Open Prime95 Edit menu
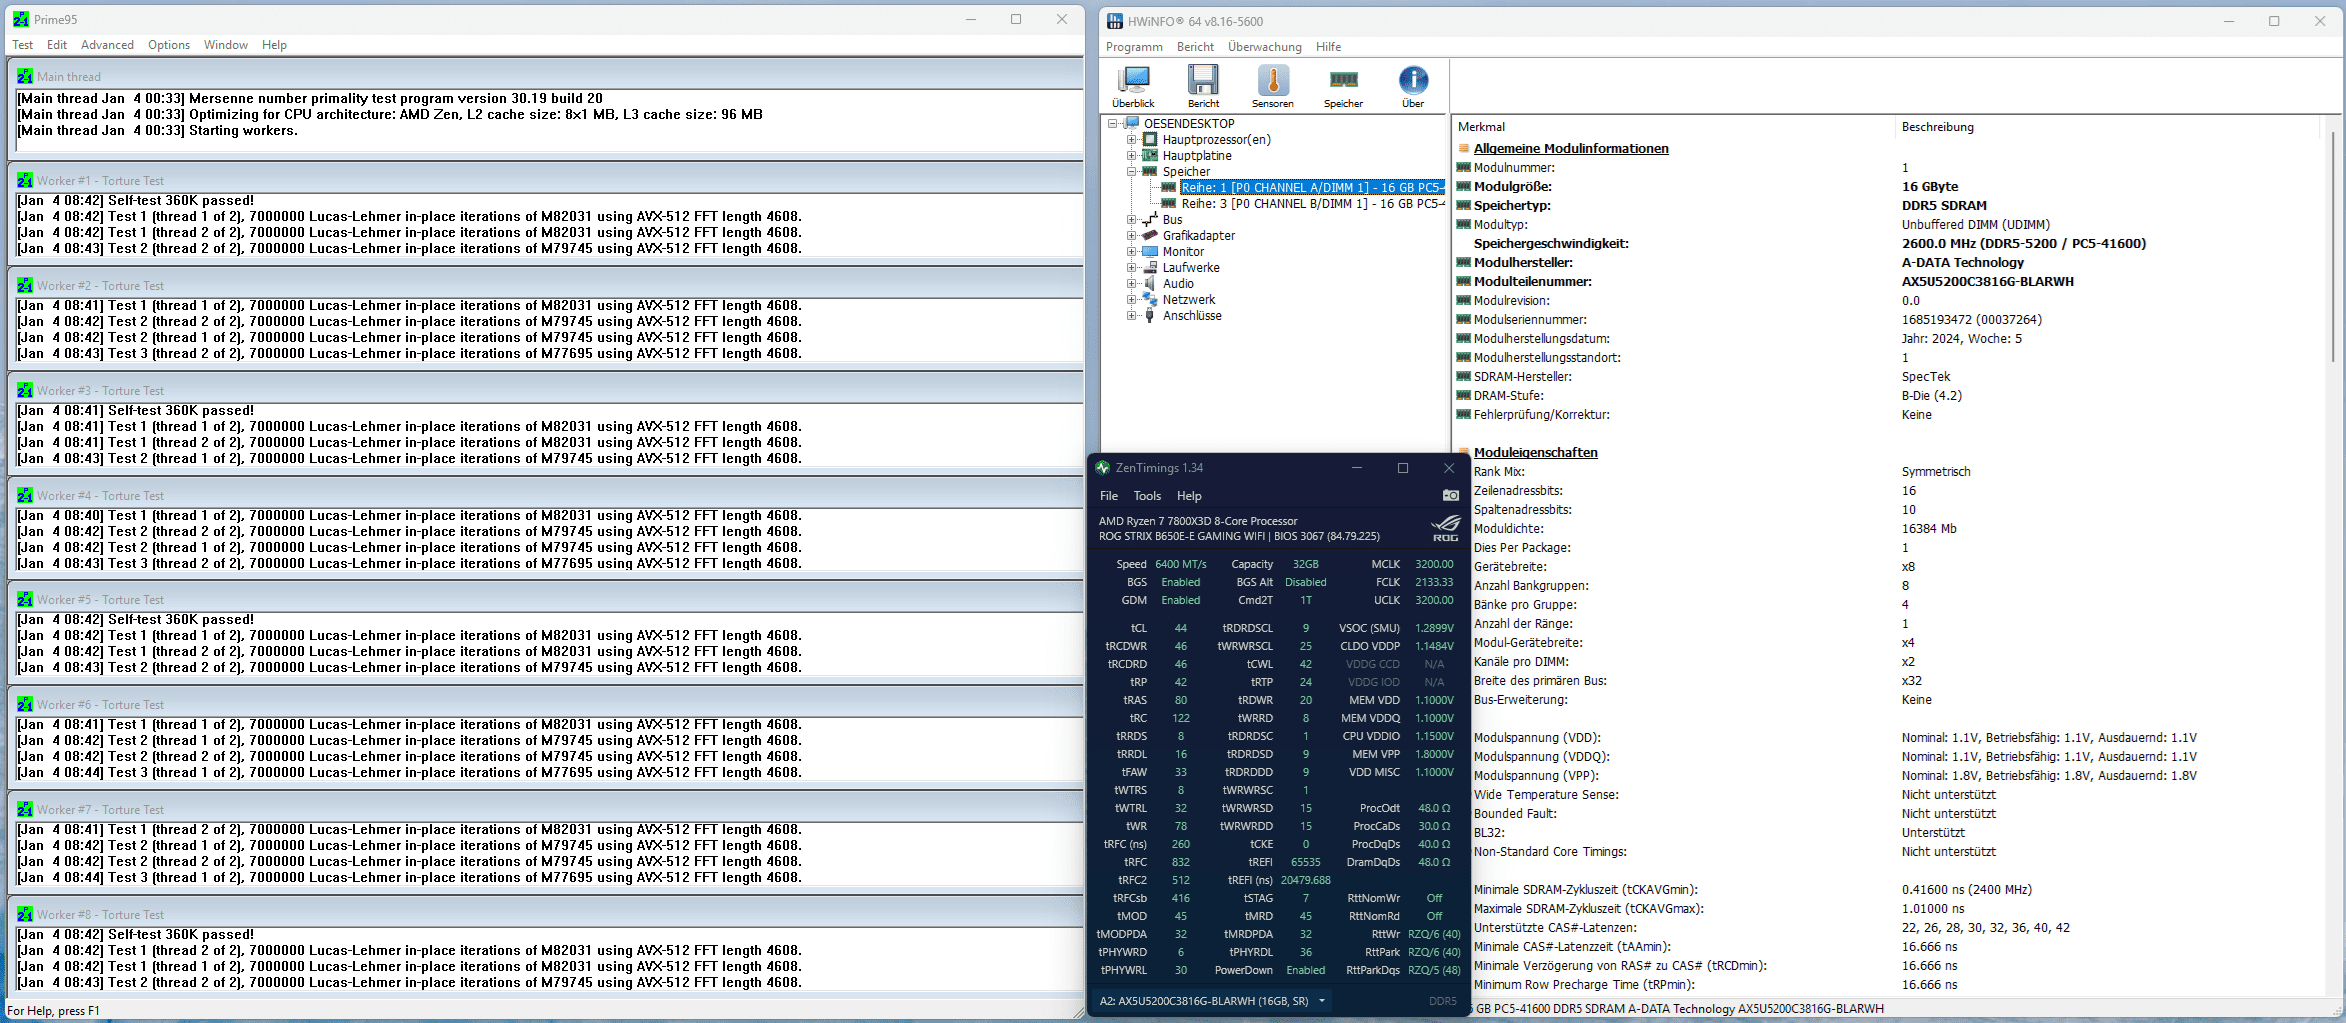This screenshot has width=2346, height=1023. pos(57,45)
